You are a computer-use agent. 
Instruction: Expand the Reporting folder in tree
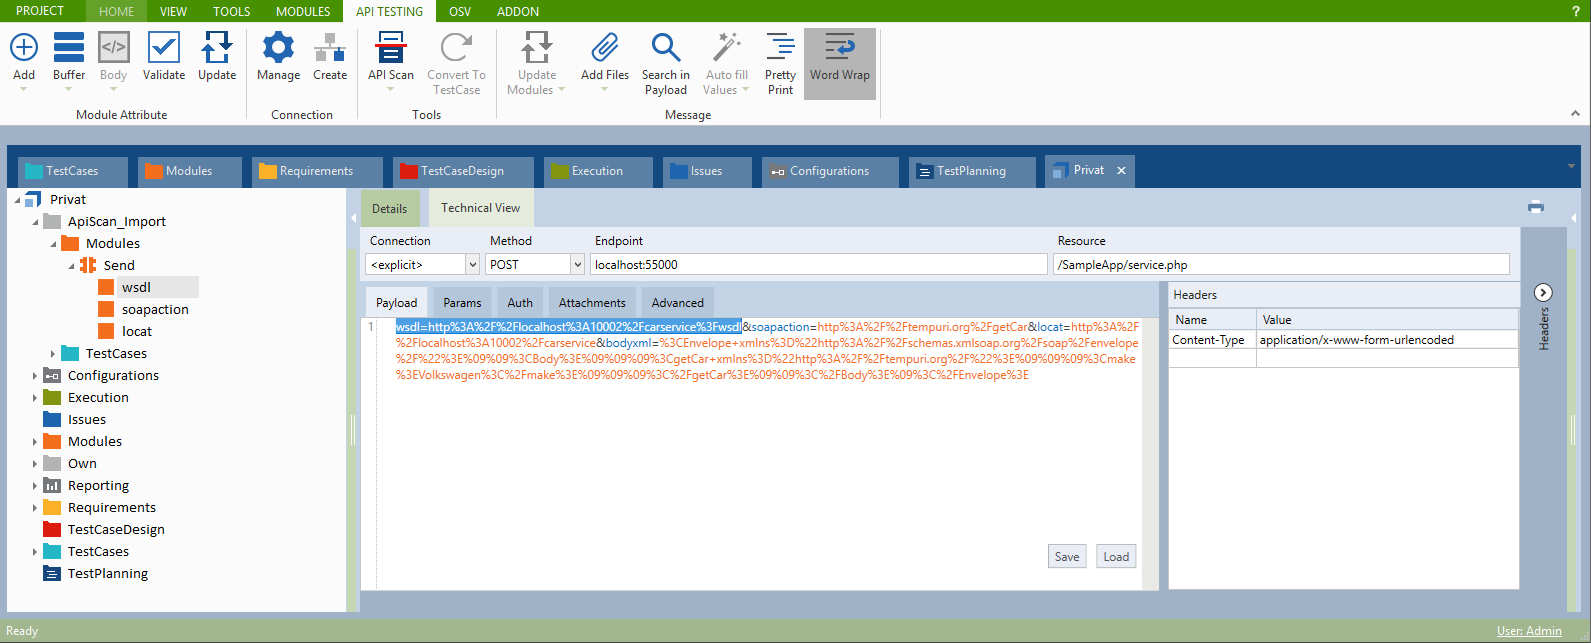click(35, 486)
